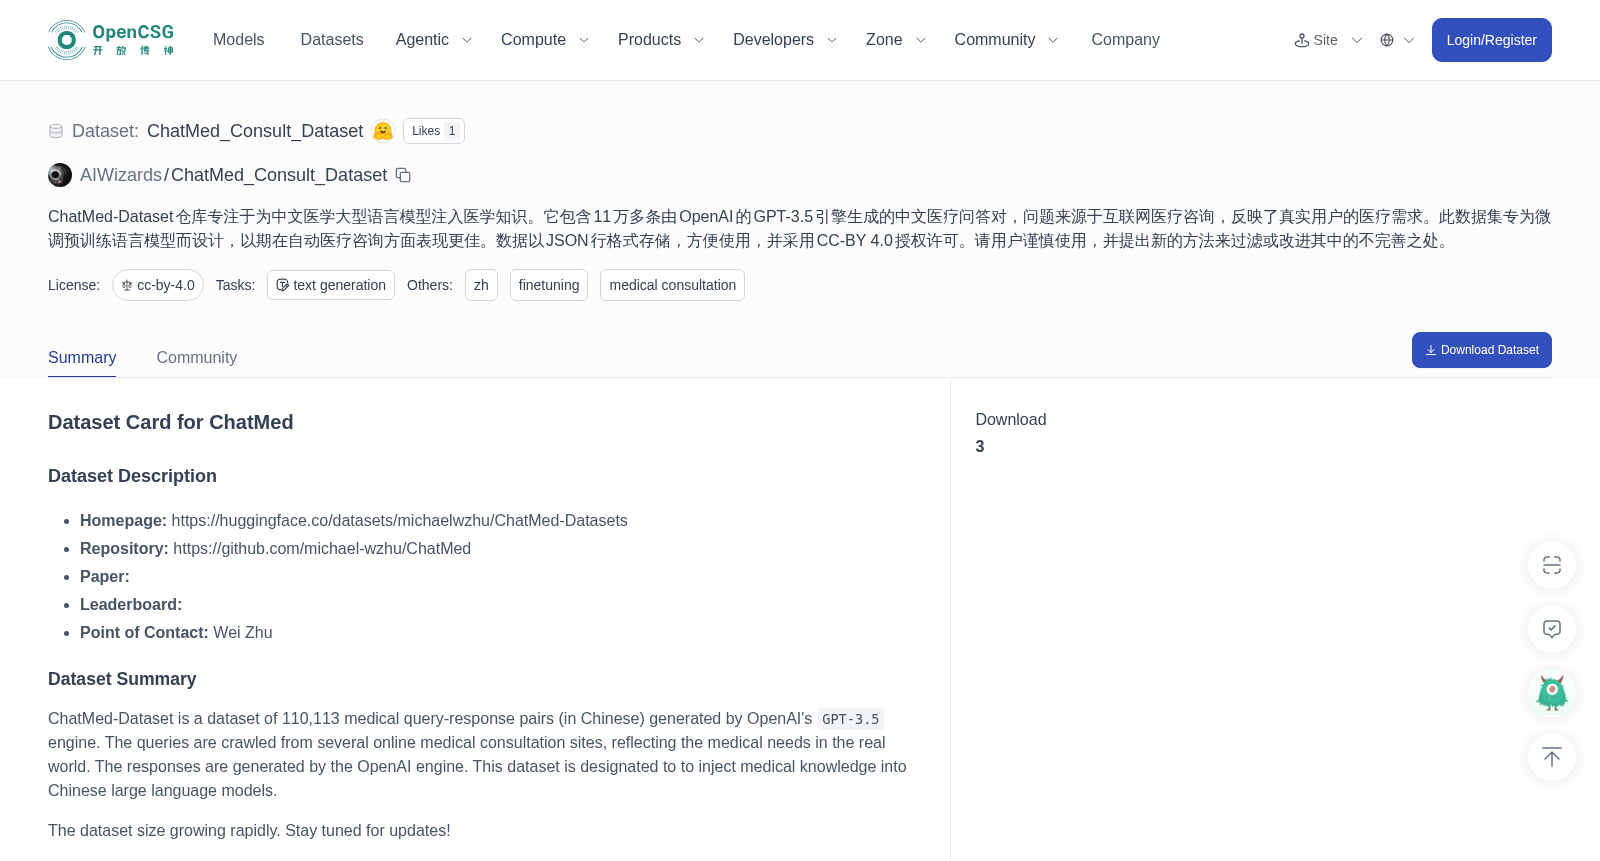Open the language selector chevron

[1409, 40]
